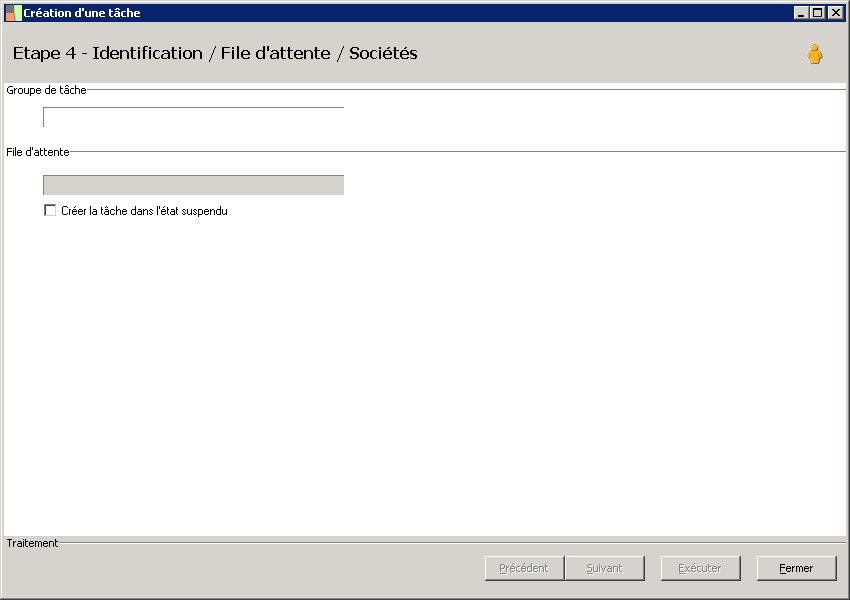The image size is (850, 600).
Task: Enable "Créer la tâche dans l'état suspendu" checkbox
Action: 50,210
